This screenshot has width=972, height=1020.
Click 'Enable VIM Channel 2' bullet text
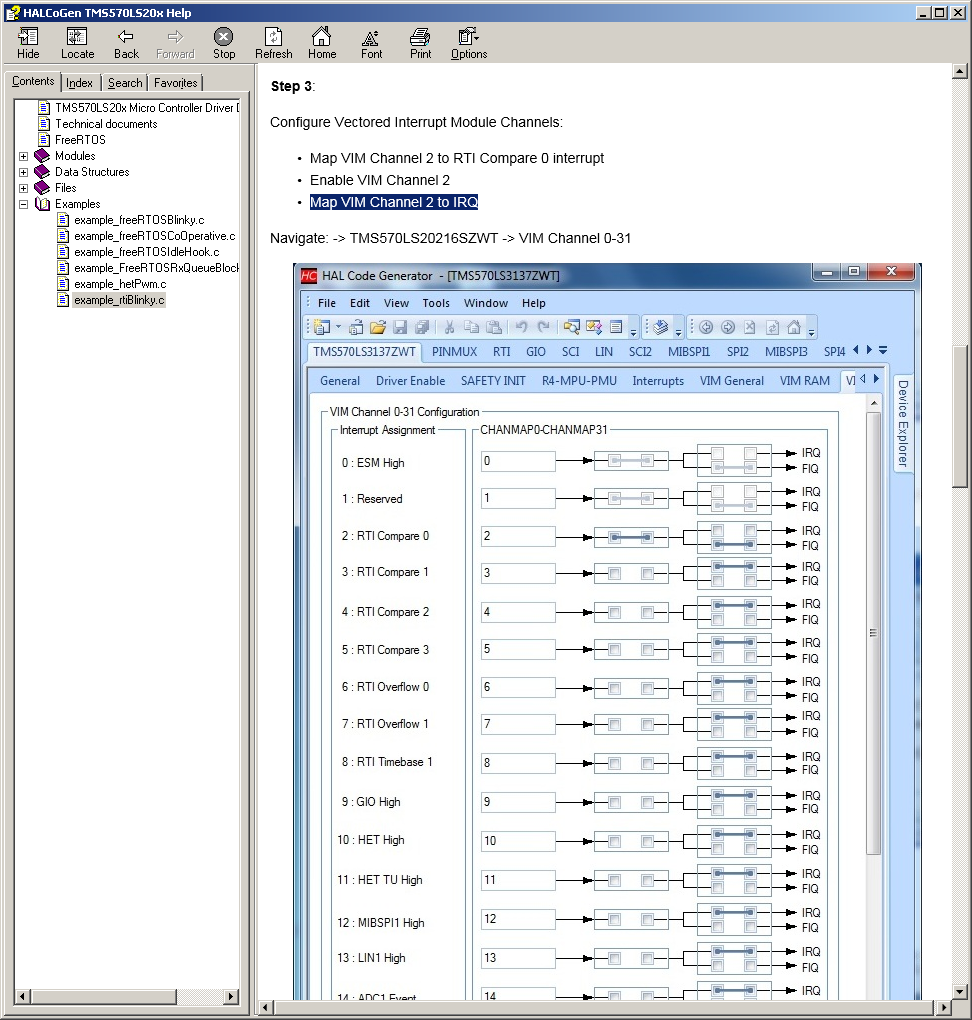click(x=379, y=180)
